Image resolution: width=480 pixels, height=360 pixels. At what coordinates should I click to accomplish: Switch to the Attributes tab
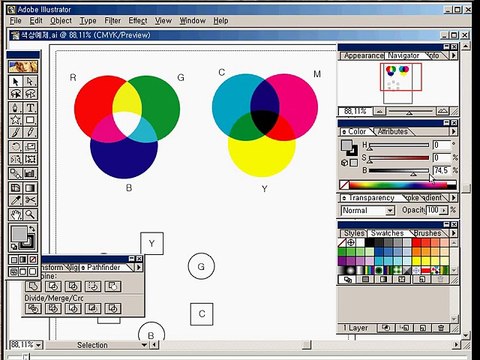coord(393,132)
